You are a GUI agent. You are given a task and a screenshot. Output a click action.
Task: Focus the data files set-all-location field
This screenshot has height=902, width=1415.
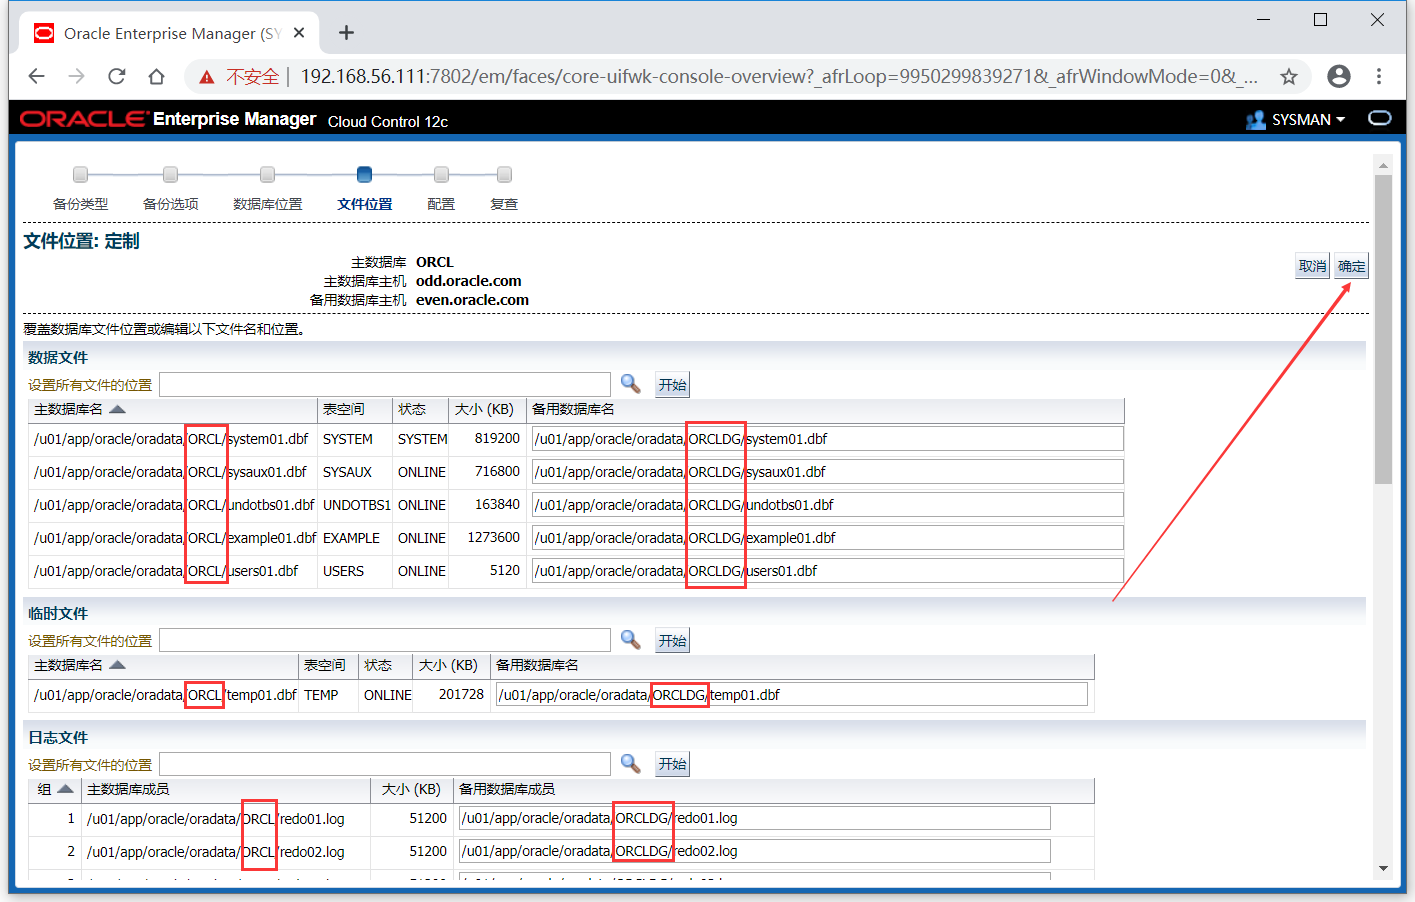click(385, 385)
